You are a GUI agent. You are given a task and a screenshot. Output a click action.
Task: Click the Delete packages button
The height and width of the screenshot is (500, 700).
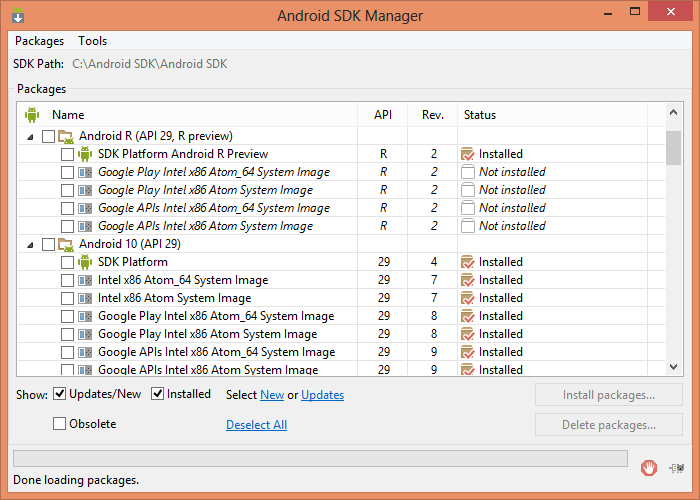[x=609, y=425]
